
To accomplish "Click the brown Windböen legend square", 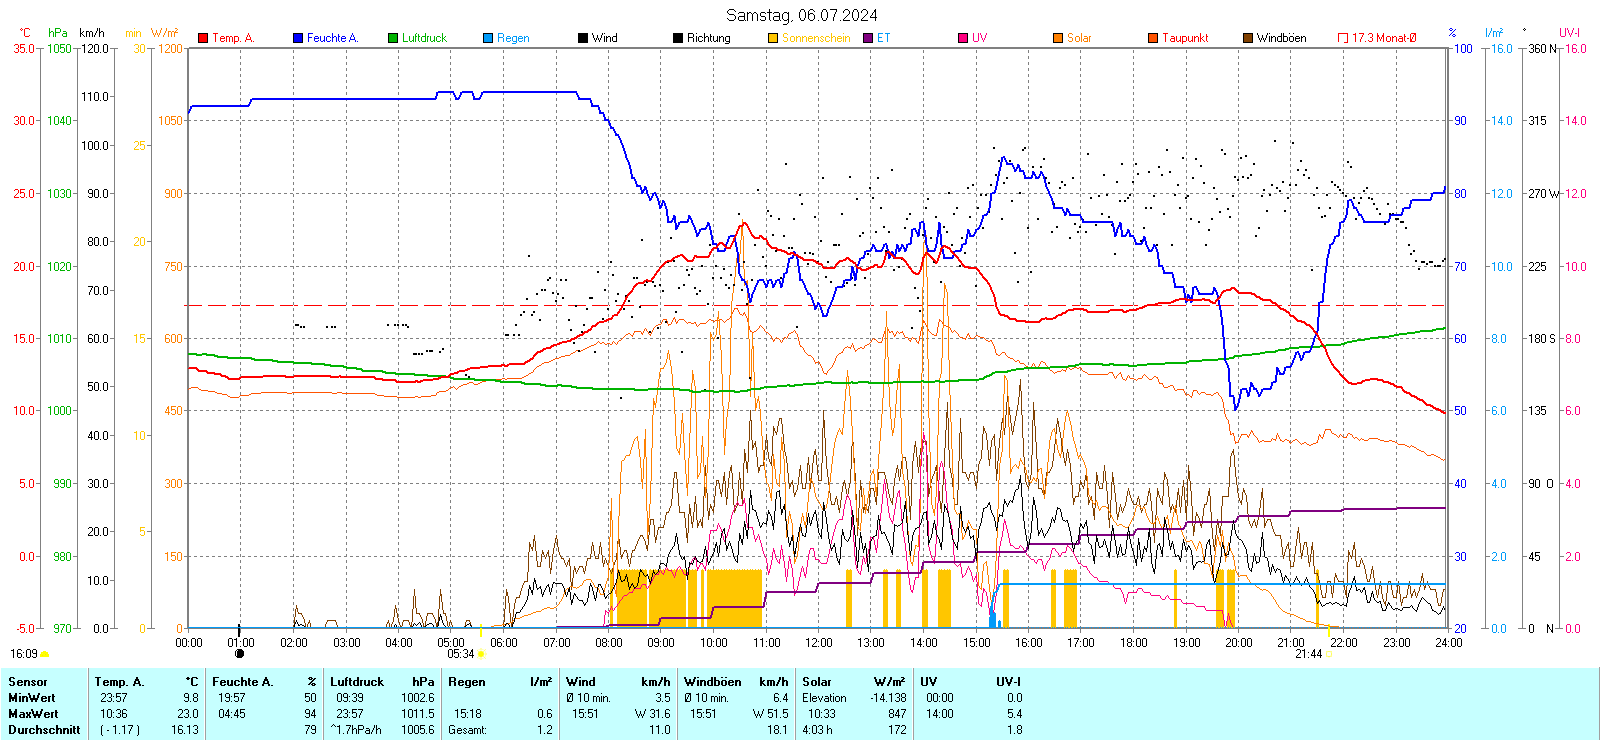I will (x=1248, y=38).
